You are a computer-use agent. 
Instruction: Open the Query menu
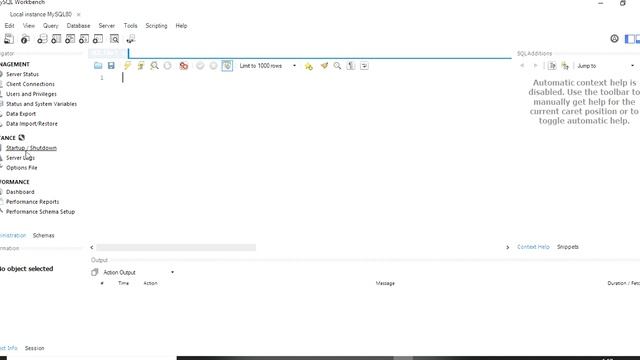[x=51, y=26]
